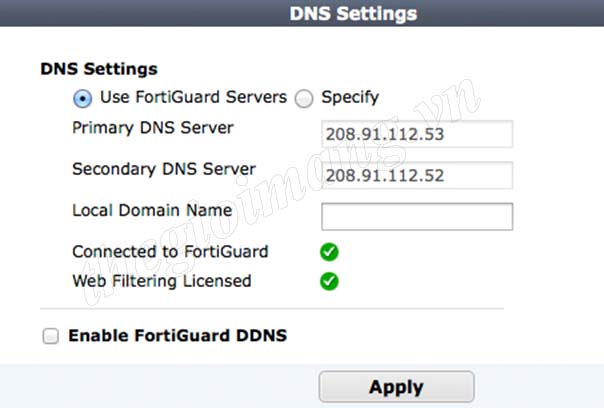
Task: Click the Connected to FortiGuard green checkmark icon
Action: 329,252
